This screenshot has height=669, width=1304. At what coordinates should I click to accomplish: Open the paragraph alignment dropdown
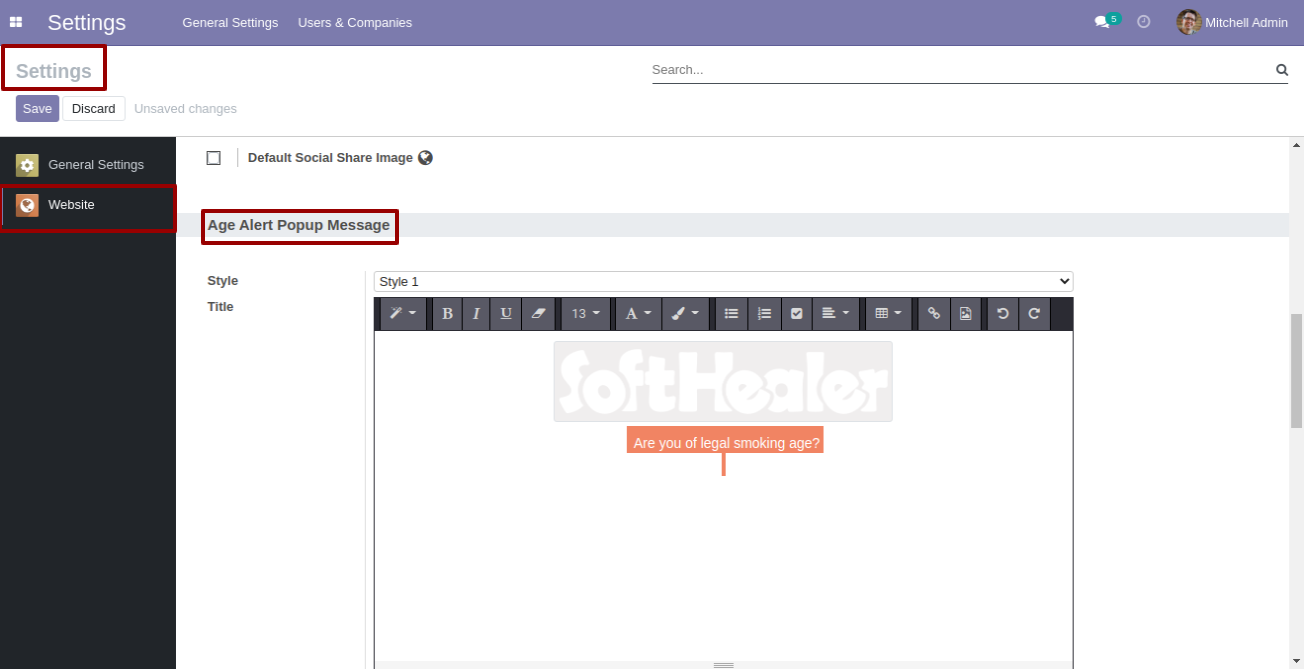[835, 314]
